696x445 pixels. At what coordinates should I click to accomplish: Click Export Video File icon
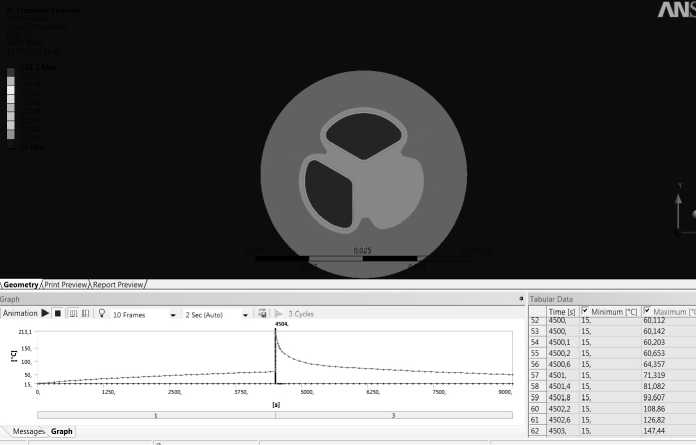(262, 314)
